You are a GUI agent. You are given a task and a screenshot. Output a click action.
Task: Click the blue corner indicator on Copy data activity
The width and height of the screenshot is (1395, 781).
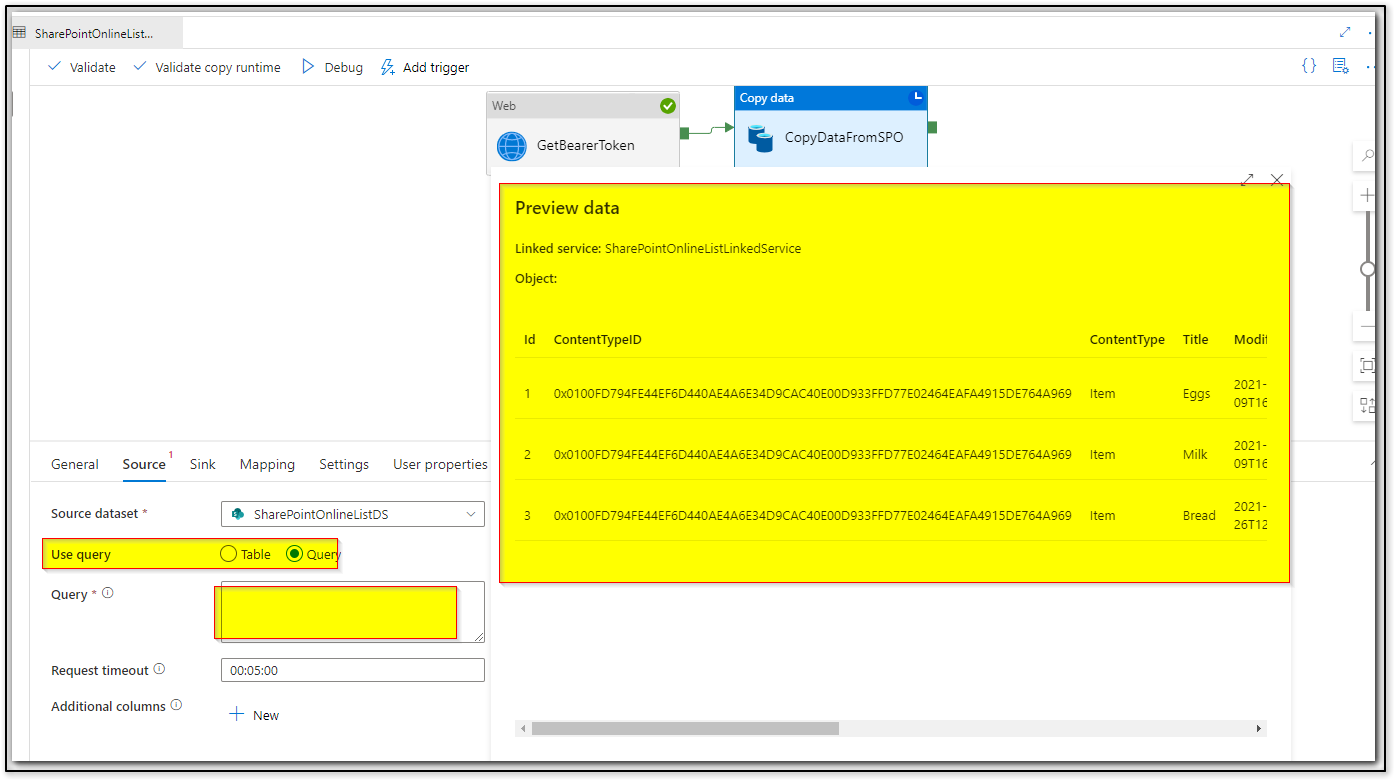click(x=917, y=97)
